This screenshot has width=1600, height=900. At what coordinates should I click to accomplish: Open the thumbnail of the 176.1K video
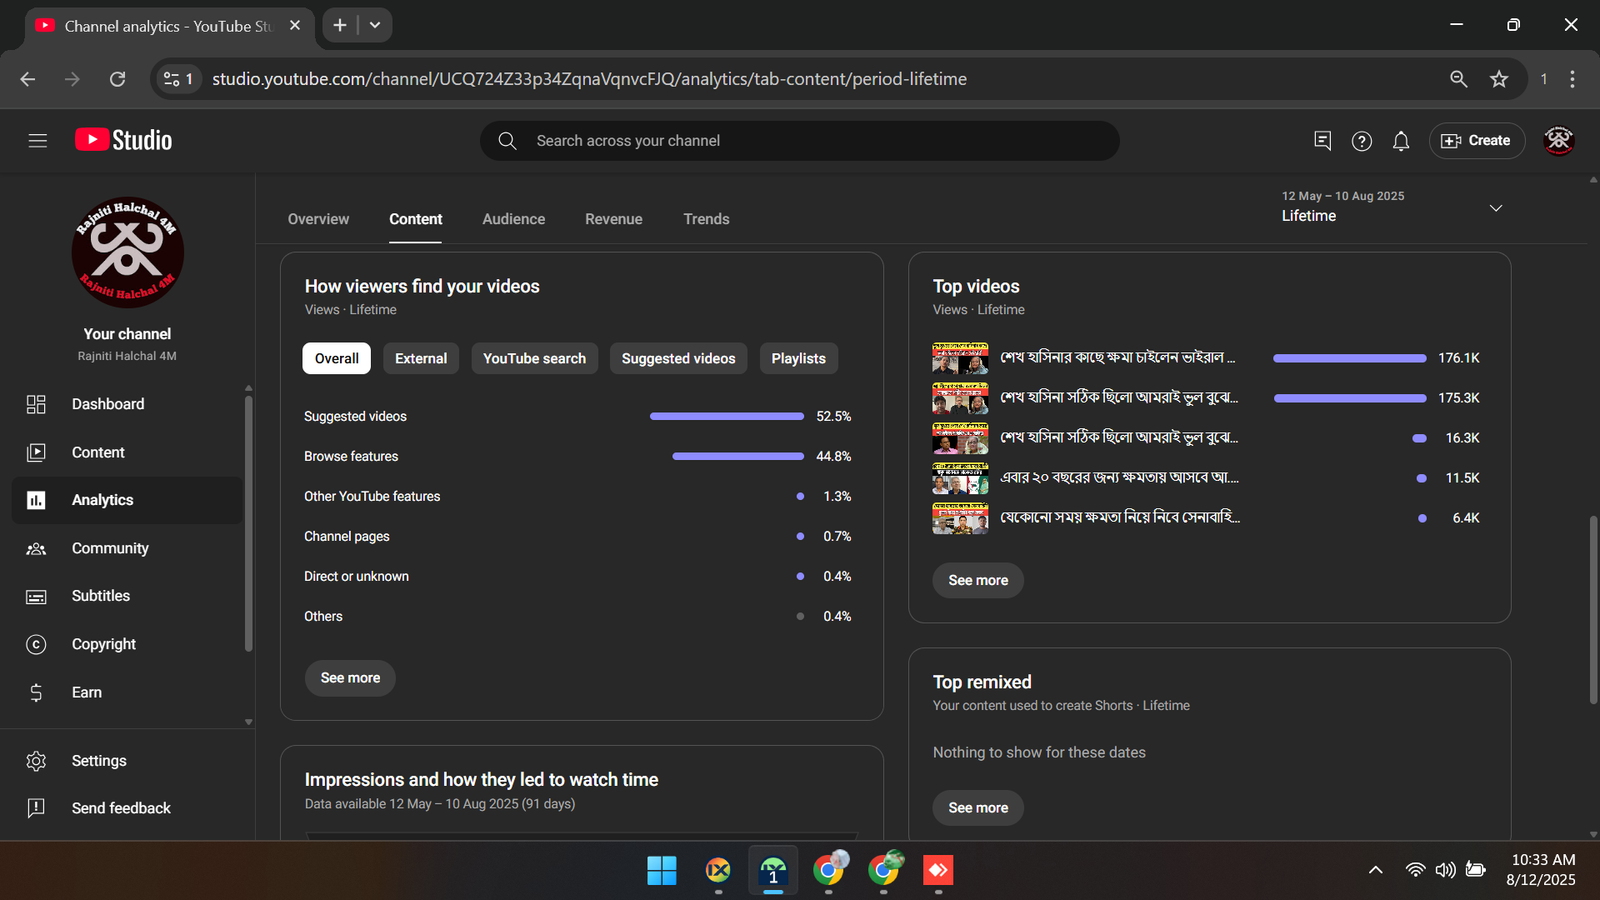tap(960, 358)
